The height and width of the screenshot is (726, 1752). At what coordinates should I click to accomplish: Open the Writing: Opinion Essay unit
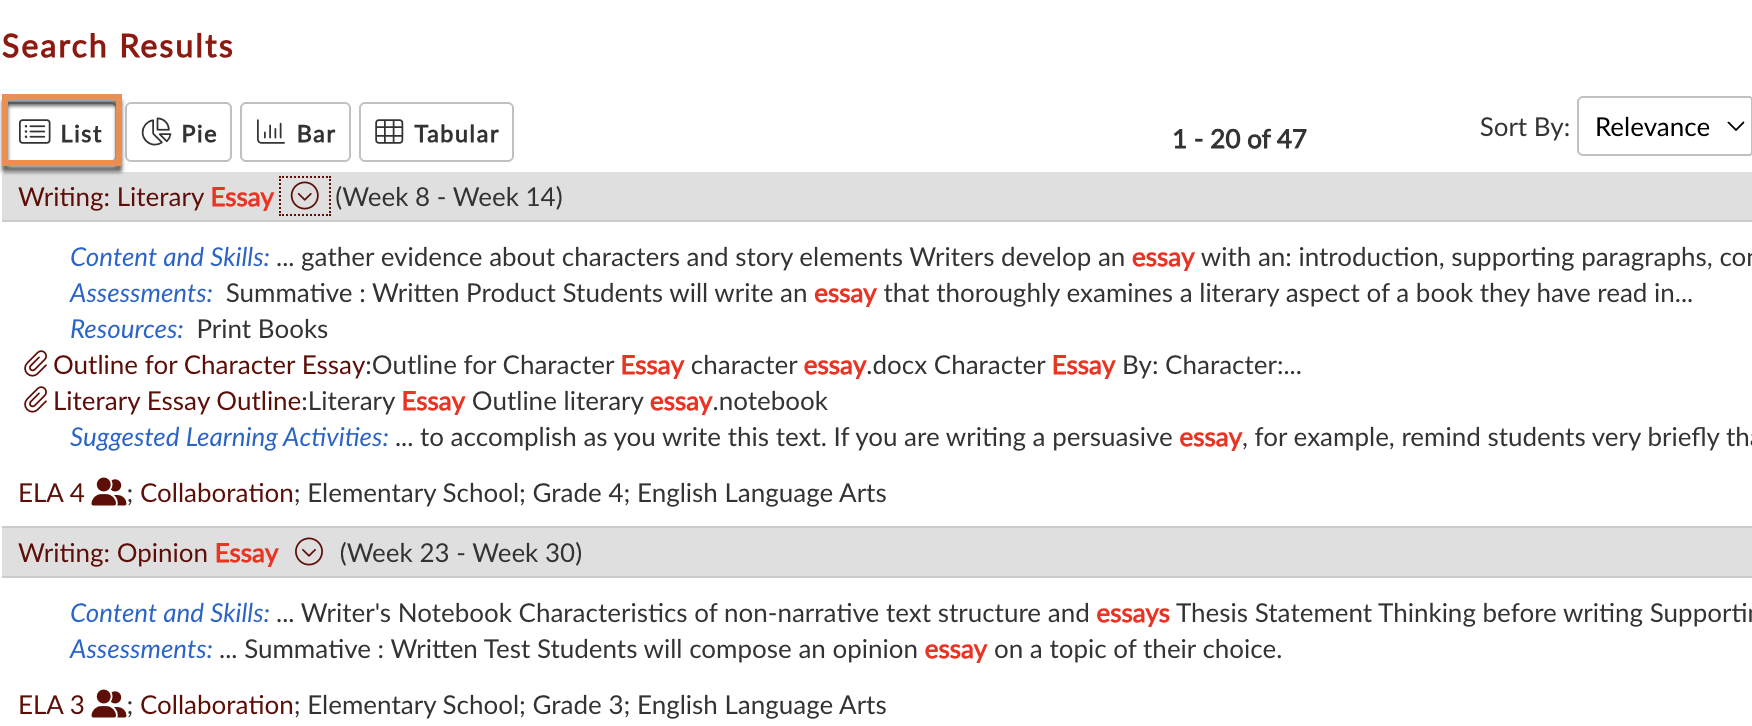point(148,553)
